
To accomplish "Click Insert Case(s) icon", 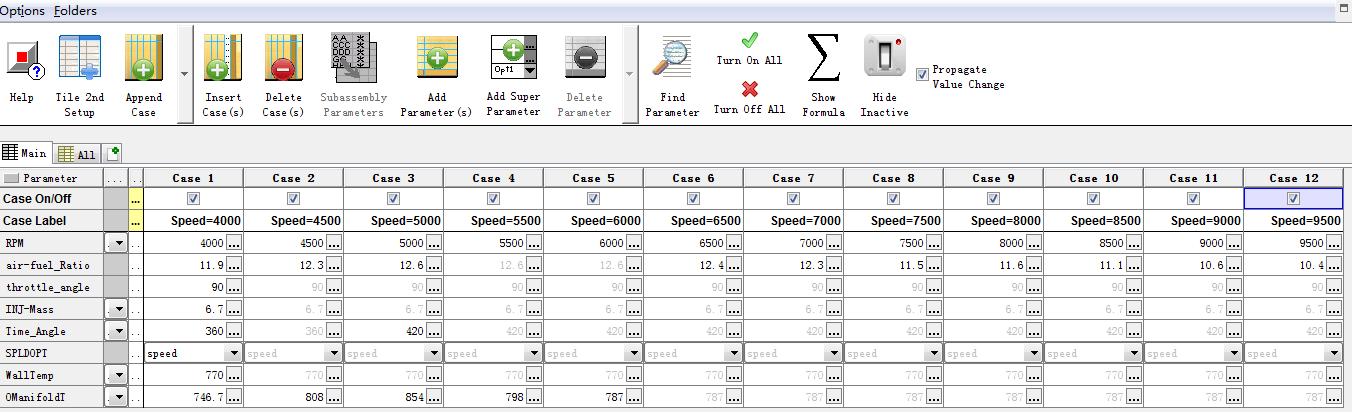I will pos(223,59).
